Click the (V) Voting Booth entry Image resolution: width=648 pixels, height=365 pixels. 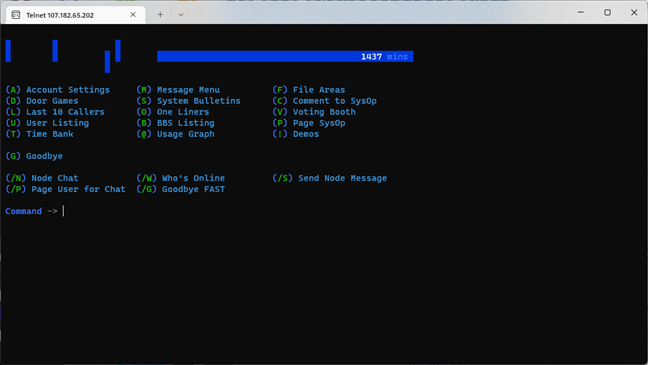[314, 112]
